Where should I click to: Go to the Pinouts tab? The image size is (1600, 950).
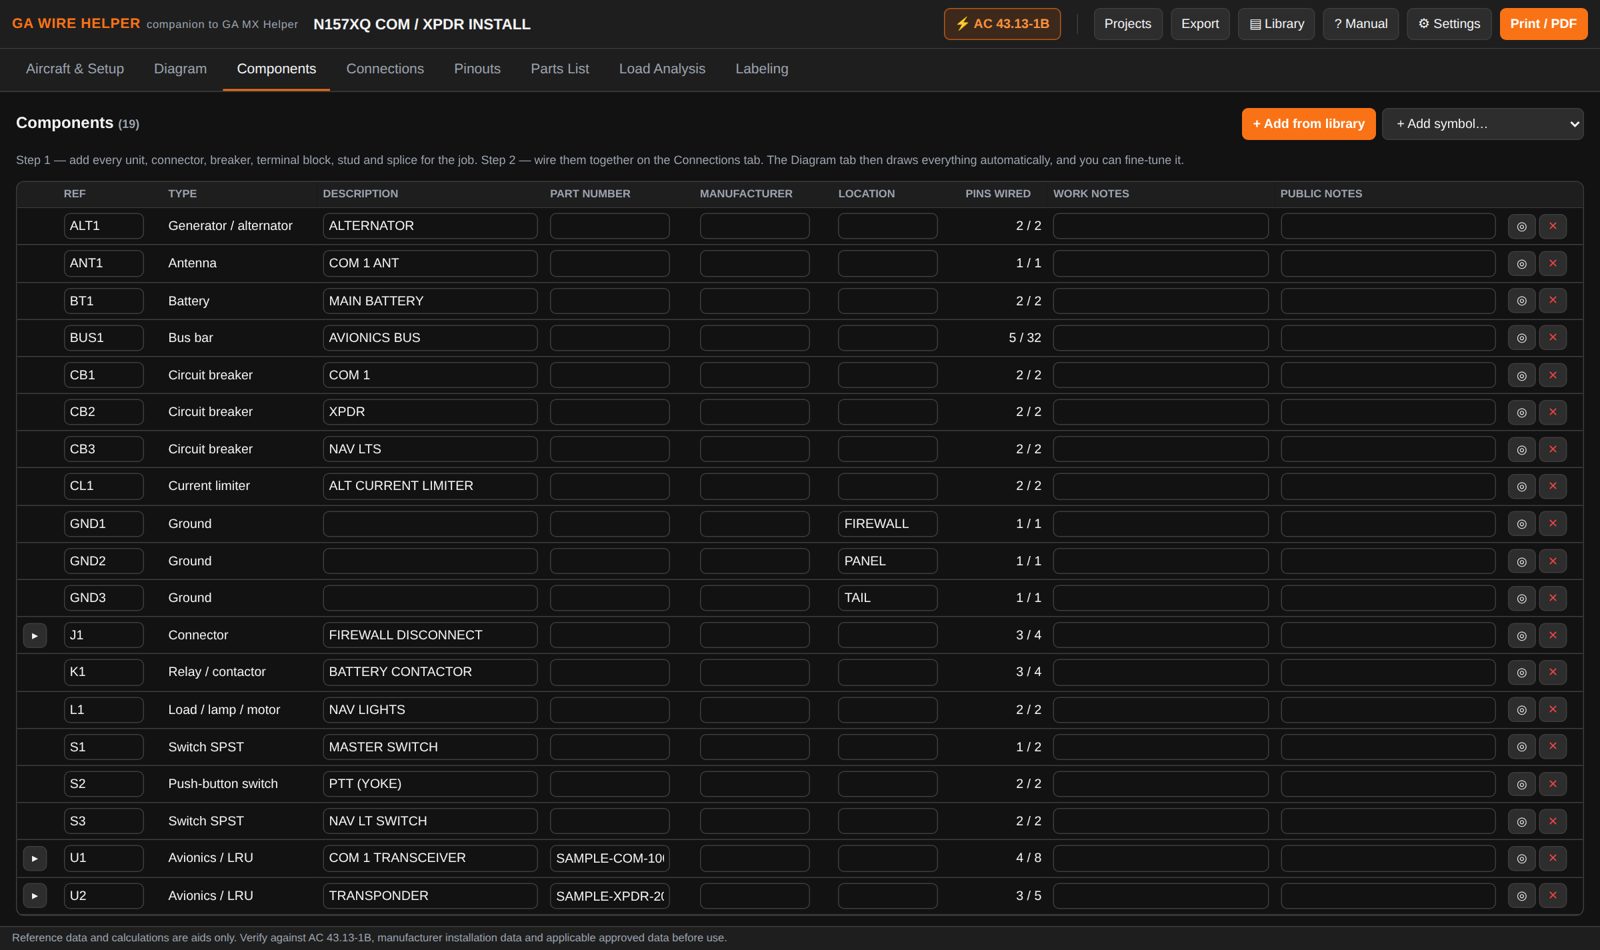[x=477, y=69]
